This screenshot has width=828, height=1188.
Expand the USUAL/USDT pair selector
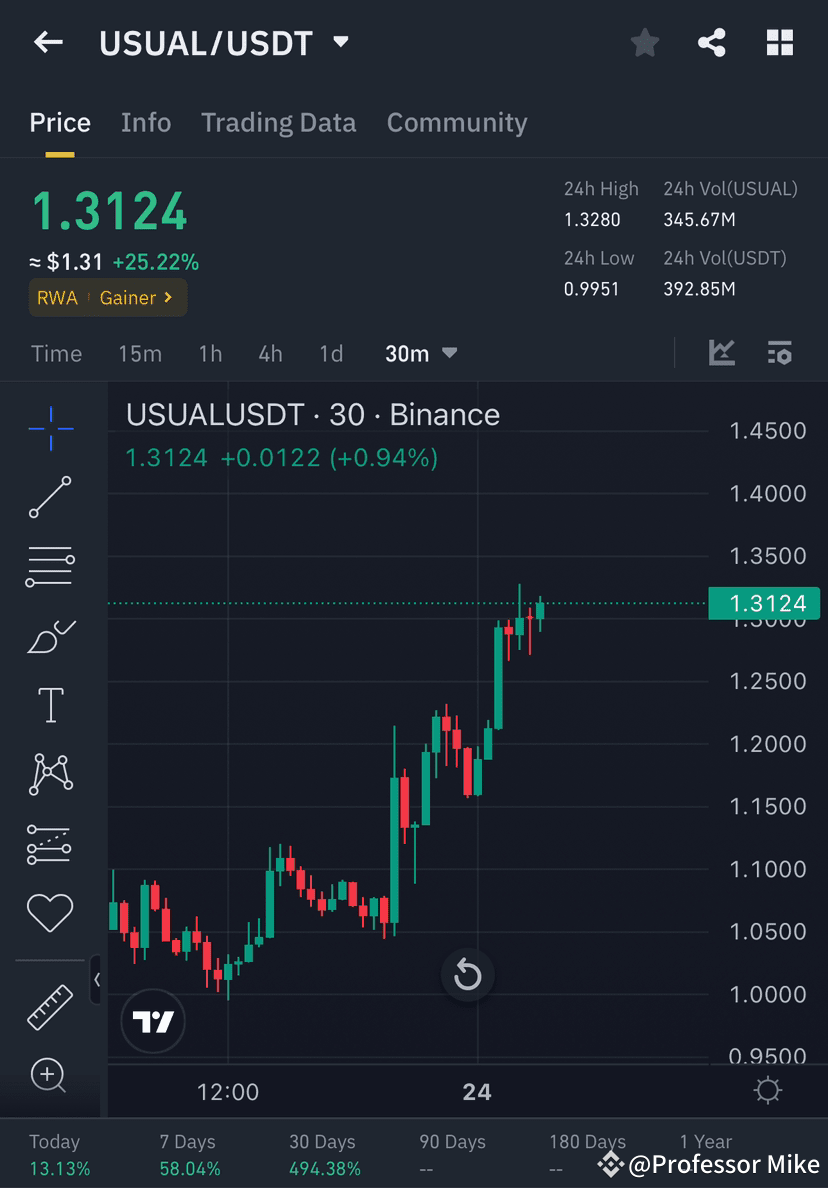(340, 43)
